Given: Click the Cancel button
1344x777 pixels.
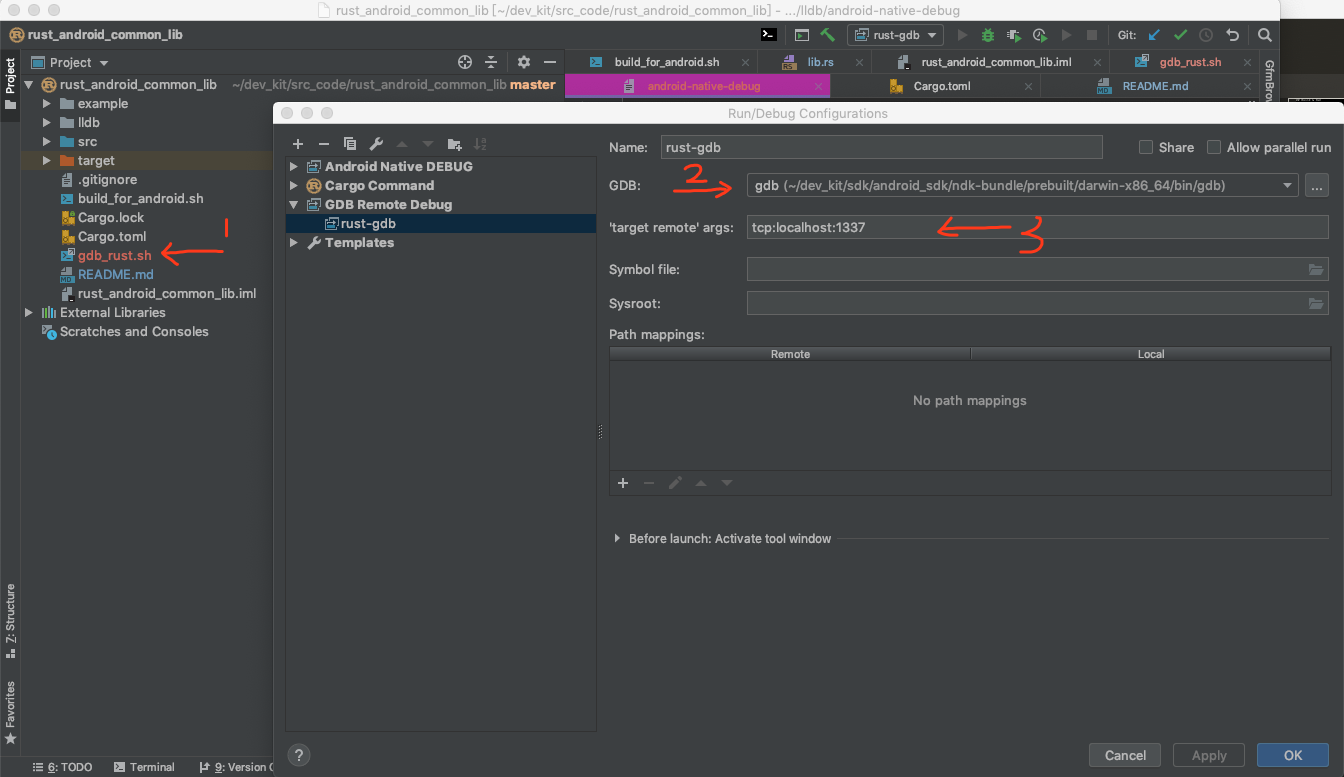Looking at the screenshot, I should 1125,755.
